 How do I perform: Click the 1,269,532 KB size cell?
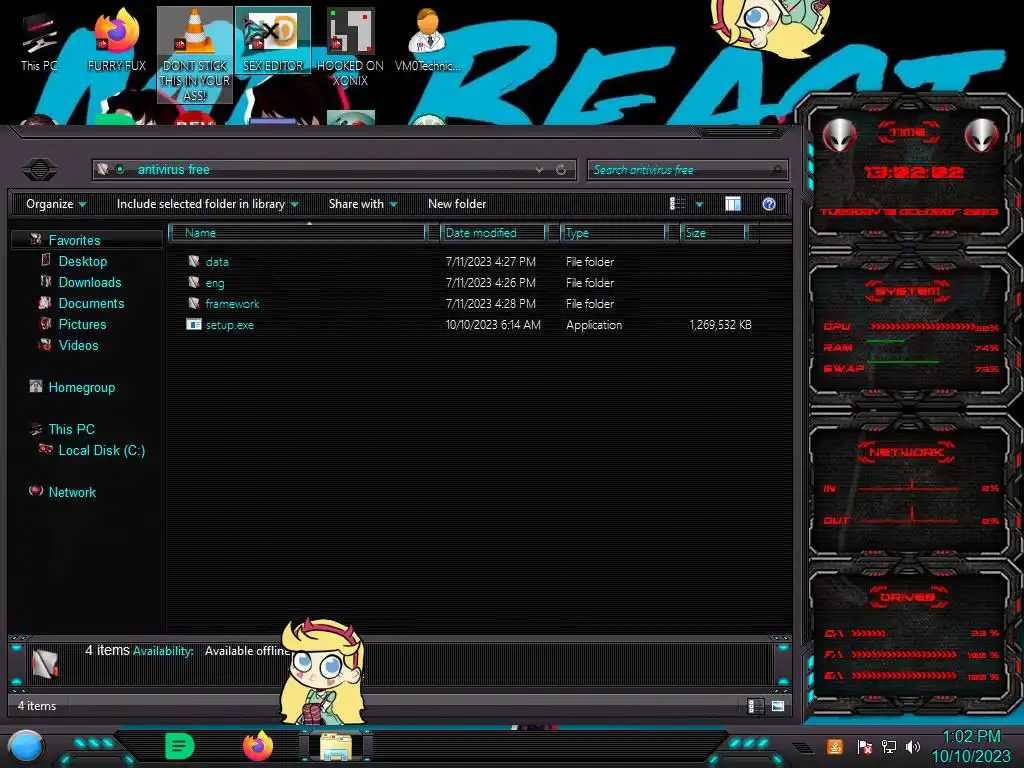[720, 325]
